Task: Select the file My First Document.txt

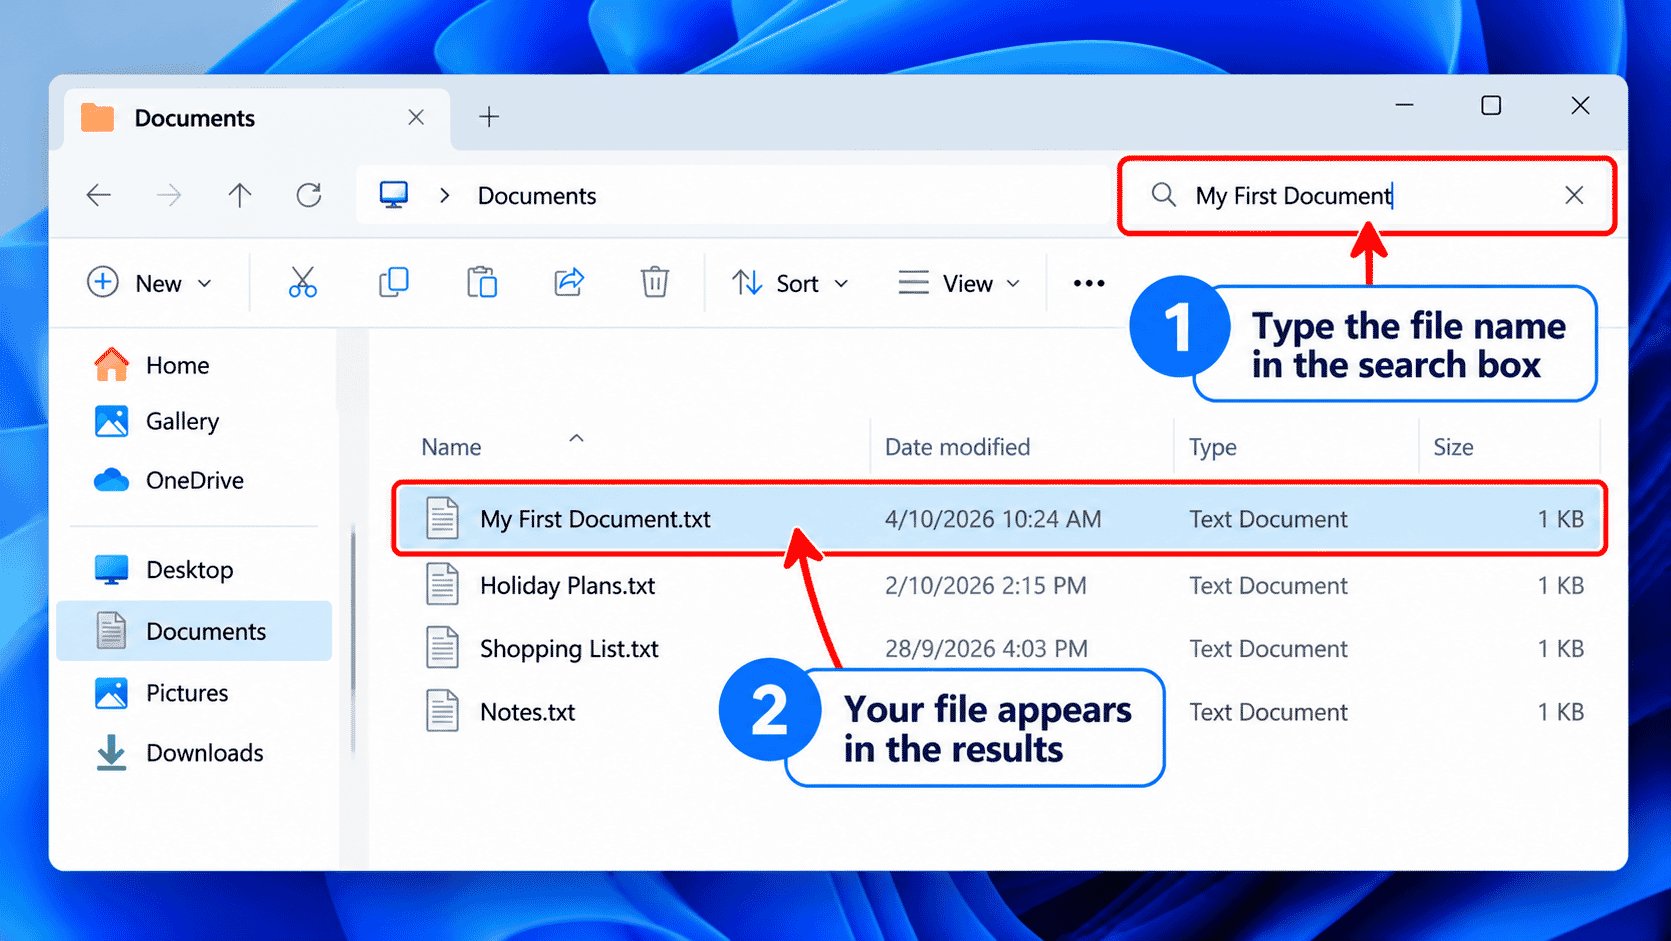Action: [999, 519]
